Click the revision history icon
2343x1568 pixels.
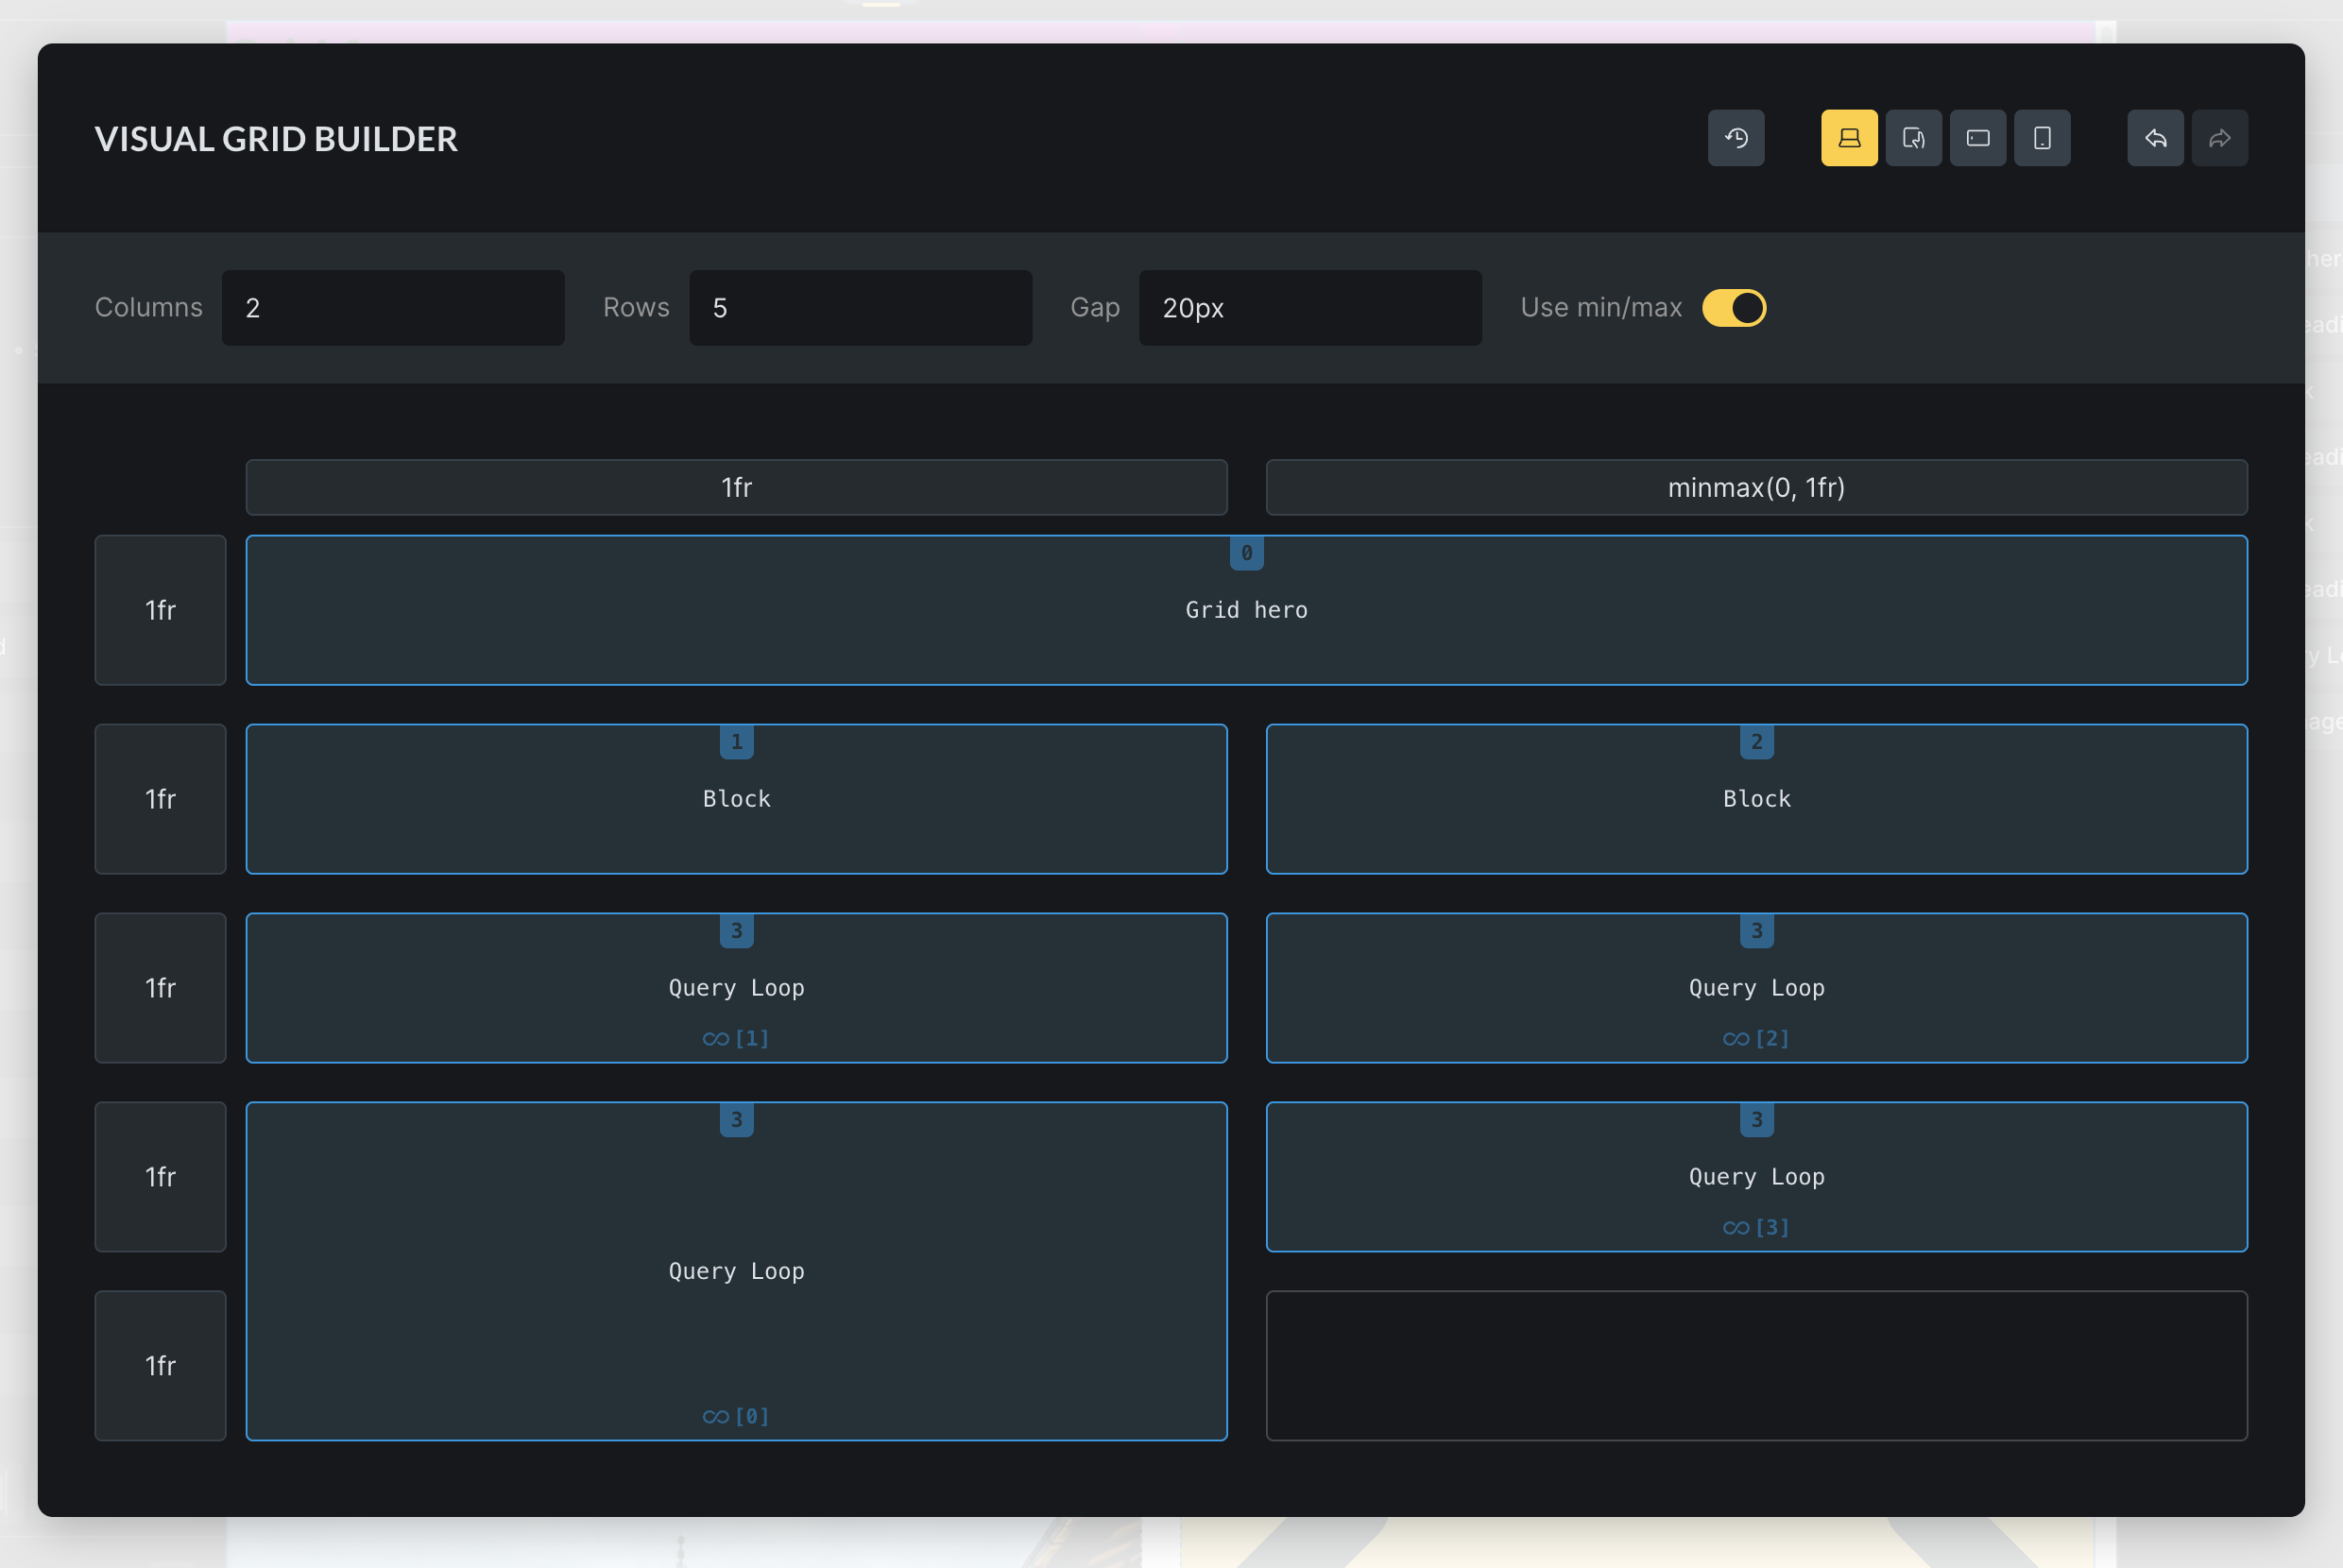click(x=1736, y=138)
